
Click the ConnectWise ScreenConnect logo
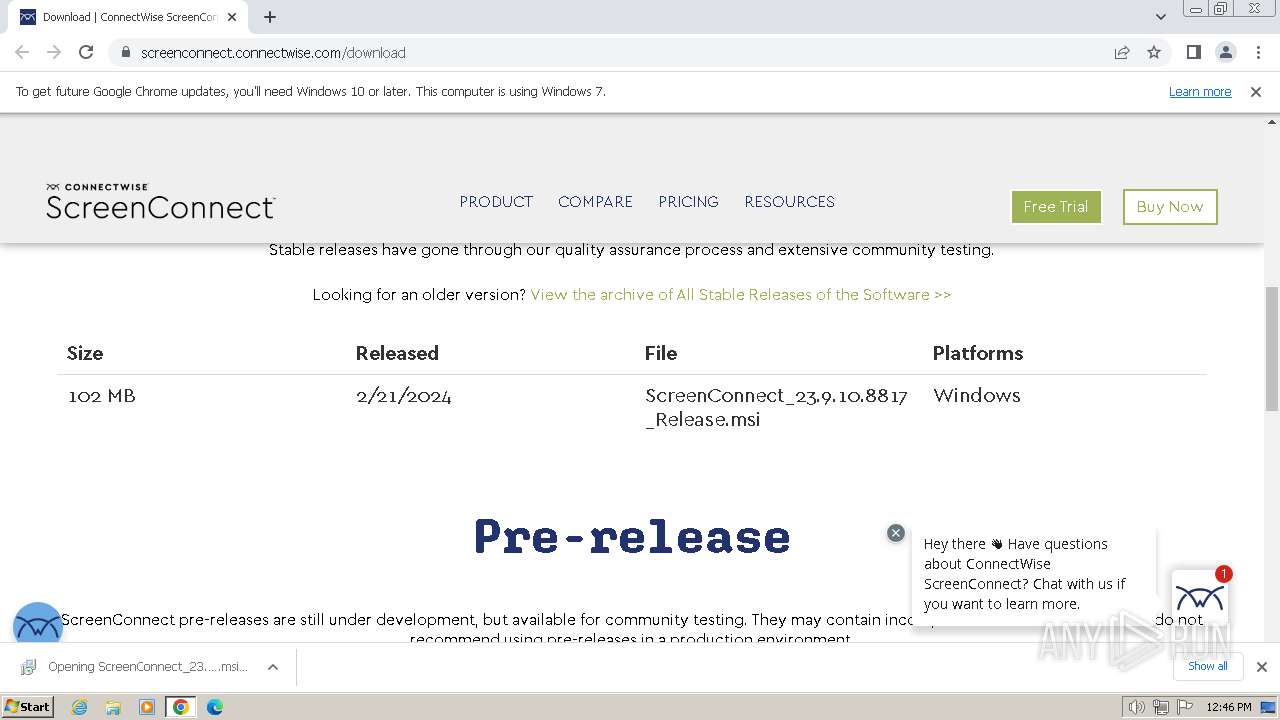[x=160, y=201]
